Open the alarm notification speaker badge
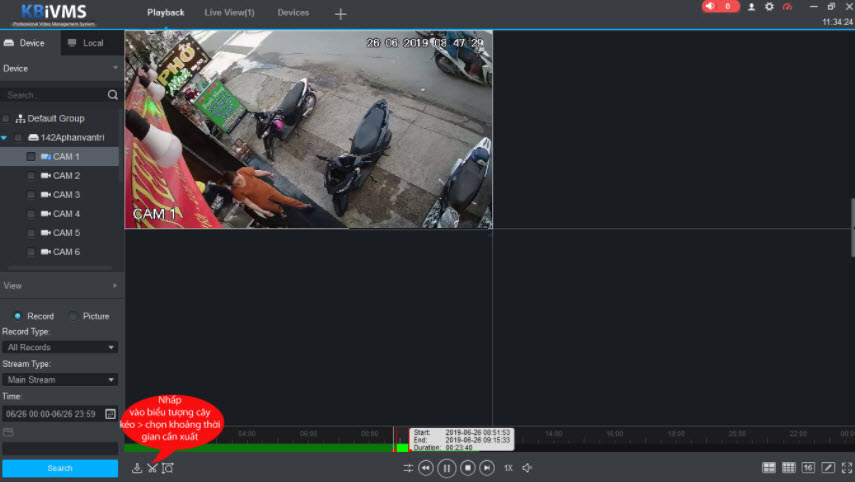 720,7
